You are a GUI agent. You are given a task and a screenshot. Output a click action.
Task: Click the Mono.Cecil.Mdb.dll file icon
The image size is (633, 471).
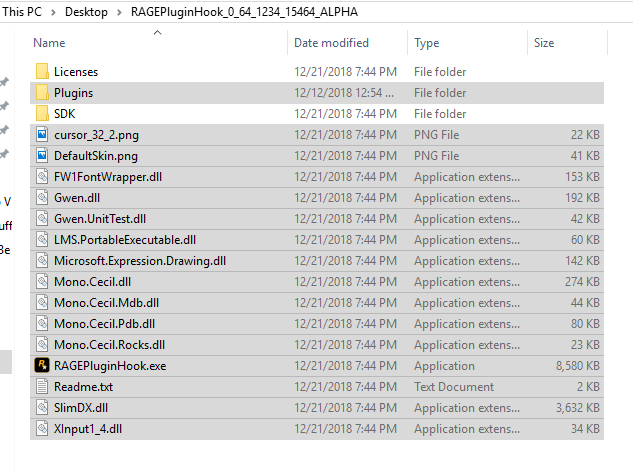pyautogui.click(x=42, y=302)
